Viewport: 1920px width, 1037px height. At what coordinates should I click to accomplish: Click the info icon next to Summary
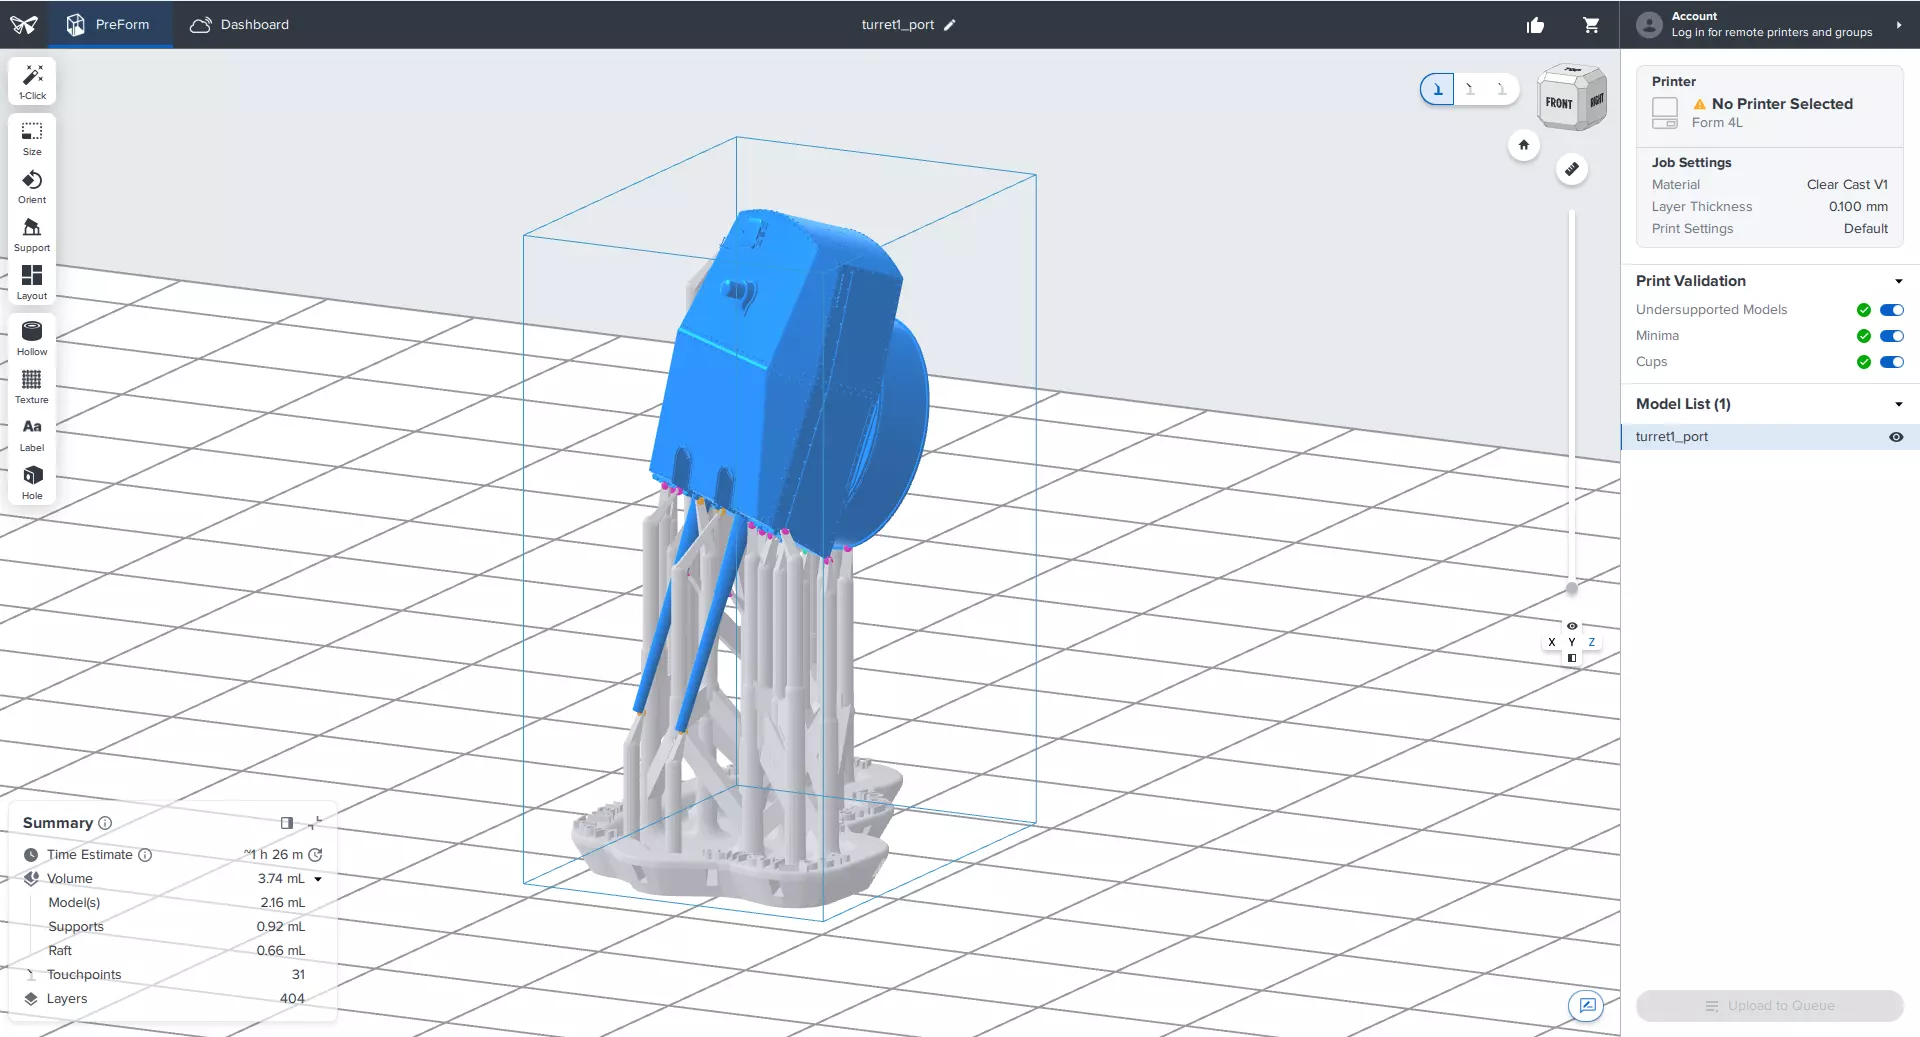(x=105, y=823)
